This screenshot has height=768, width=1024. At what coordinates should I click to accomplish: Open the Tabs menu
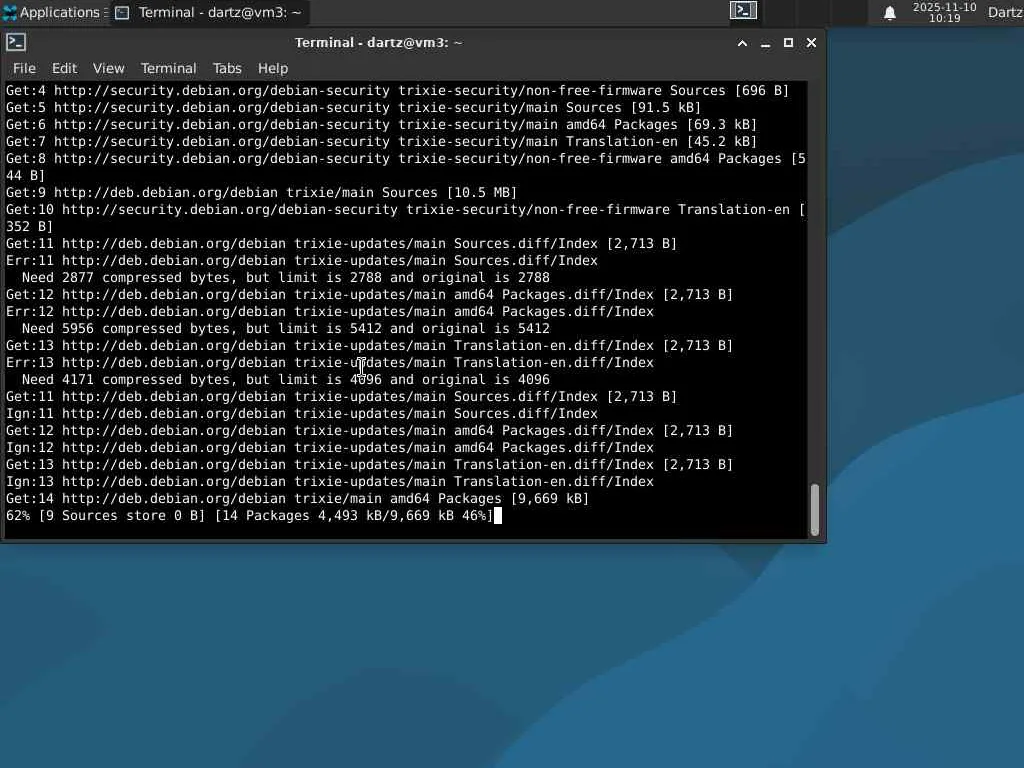(227, 69)
